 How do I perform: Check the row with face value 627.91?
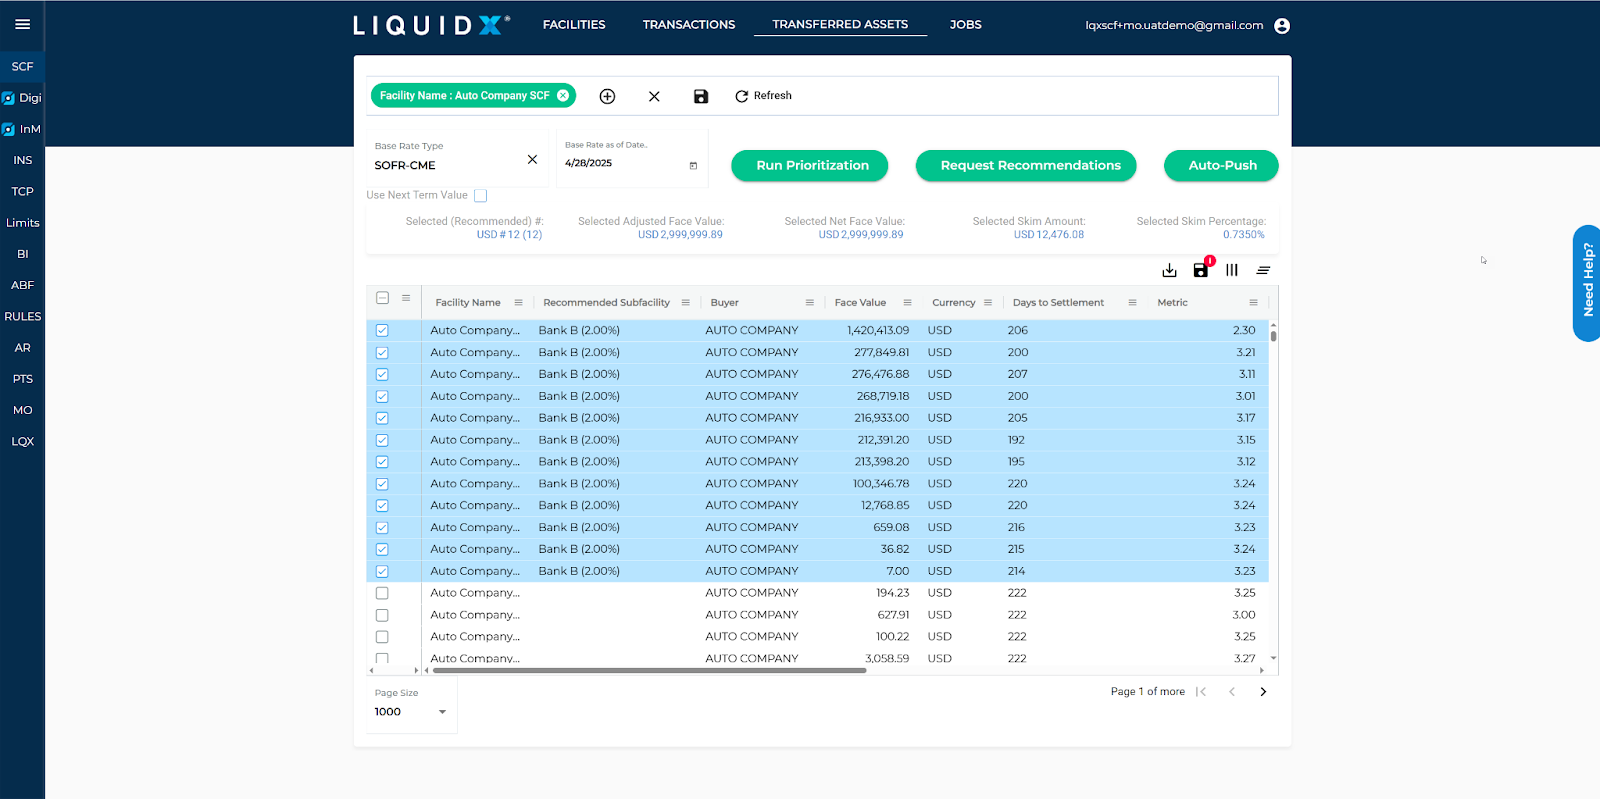pyautogui.click(x=382, y=615)
